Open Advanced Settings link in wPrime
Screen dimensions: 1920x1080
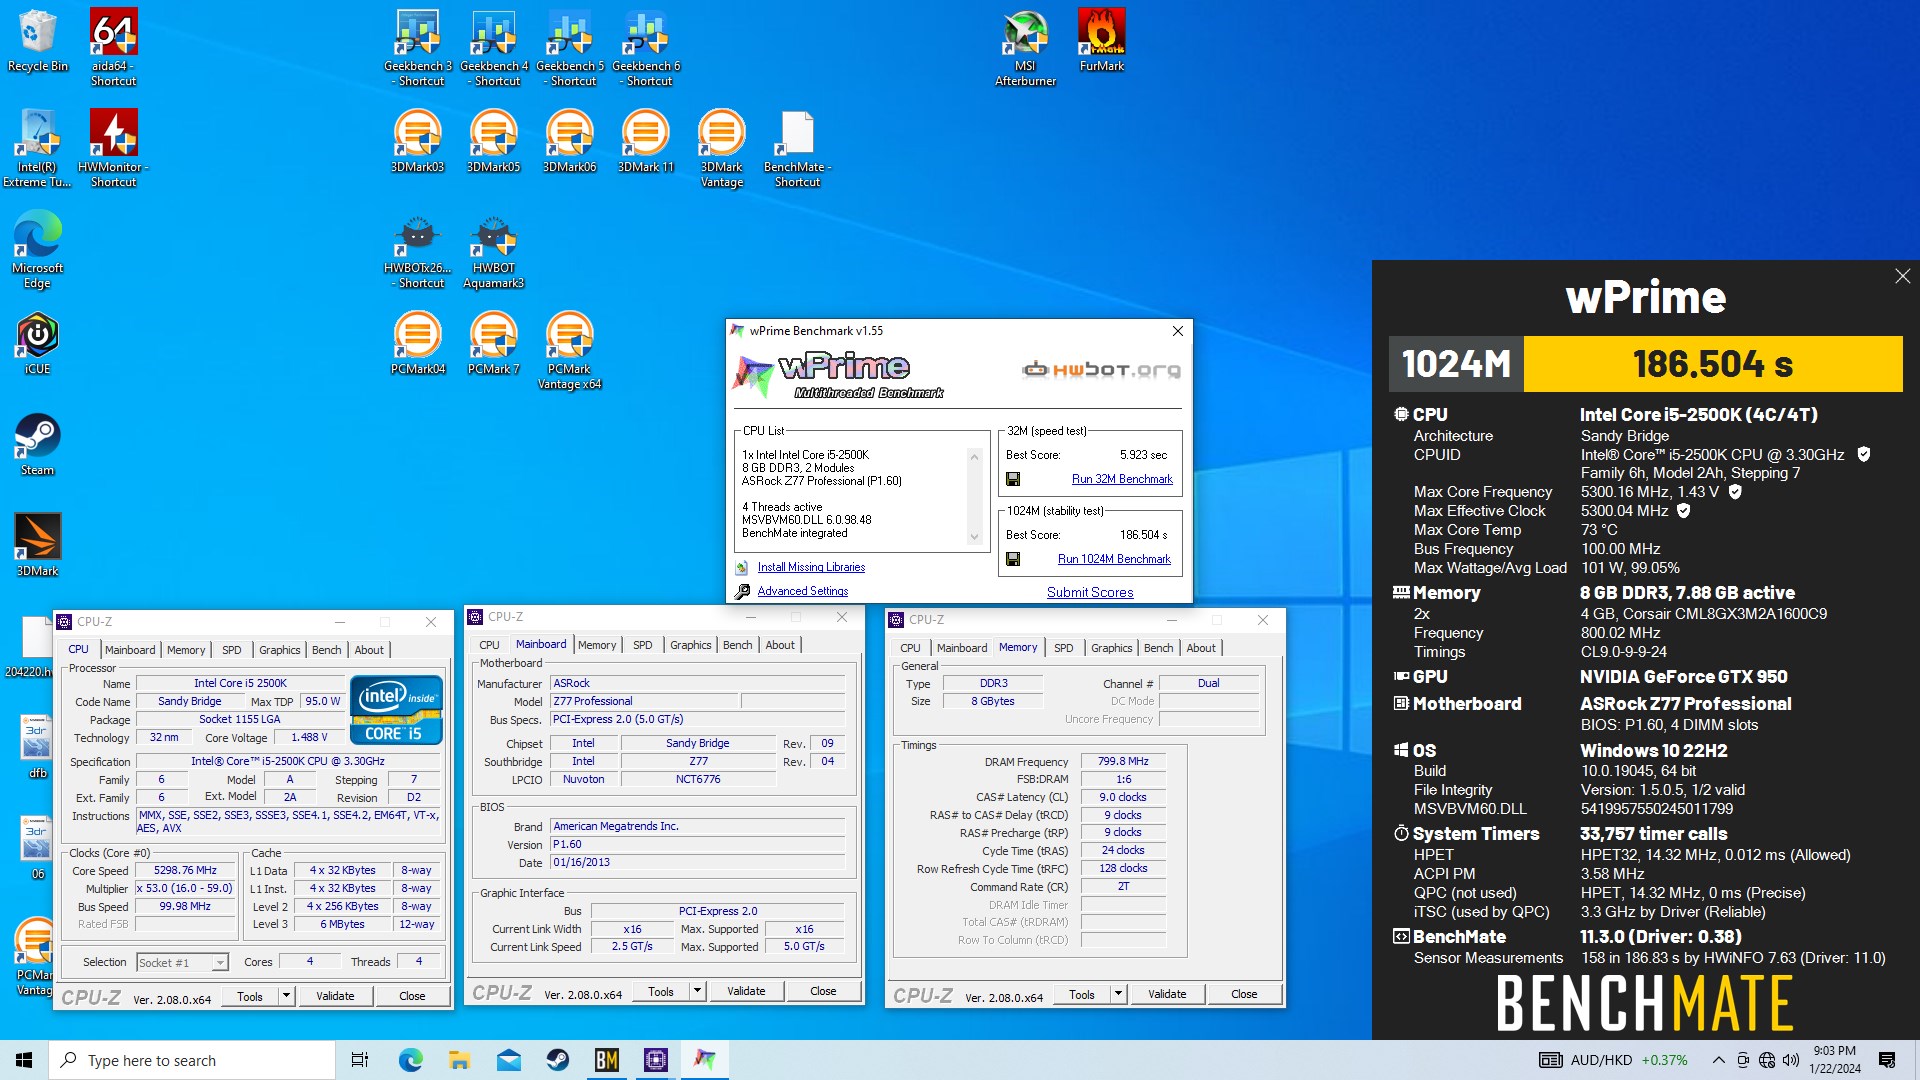click(802, 591)
